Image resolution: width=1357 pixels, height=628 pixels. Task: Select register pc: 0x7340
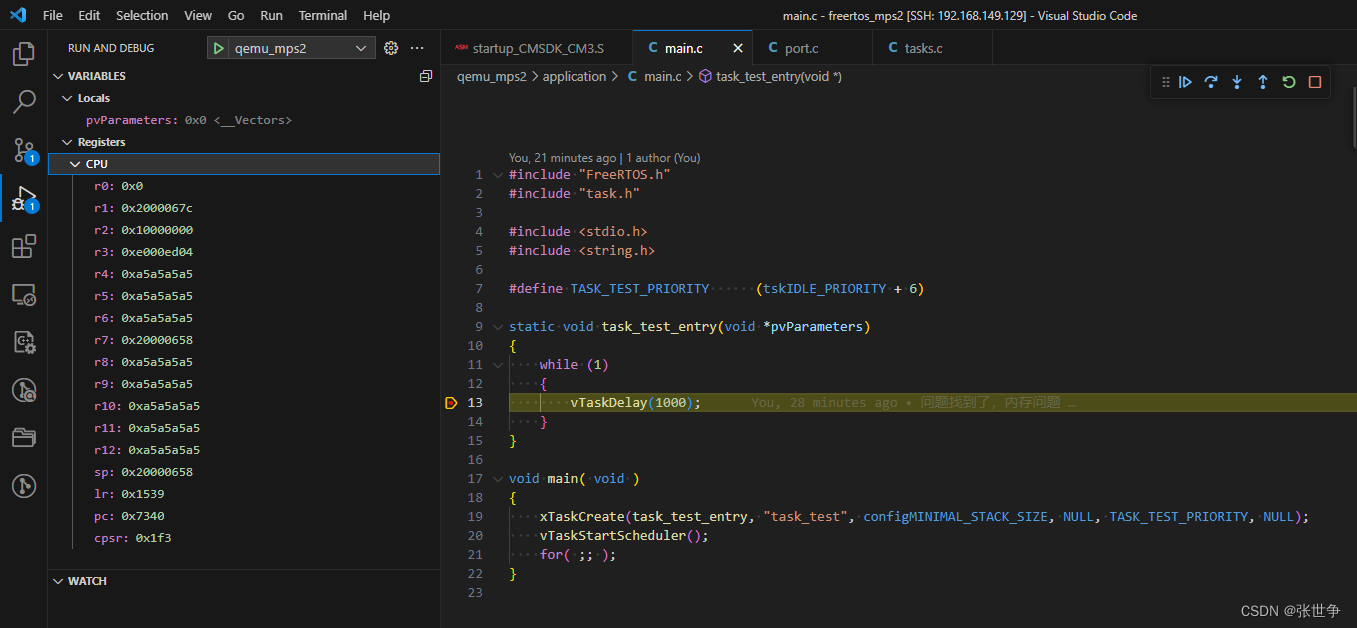(x=243, y=516)
